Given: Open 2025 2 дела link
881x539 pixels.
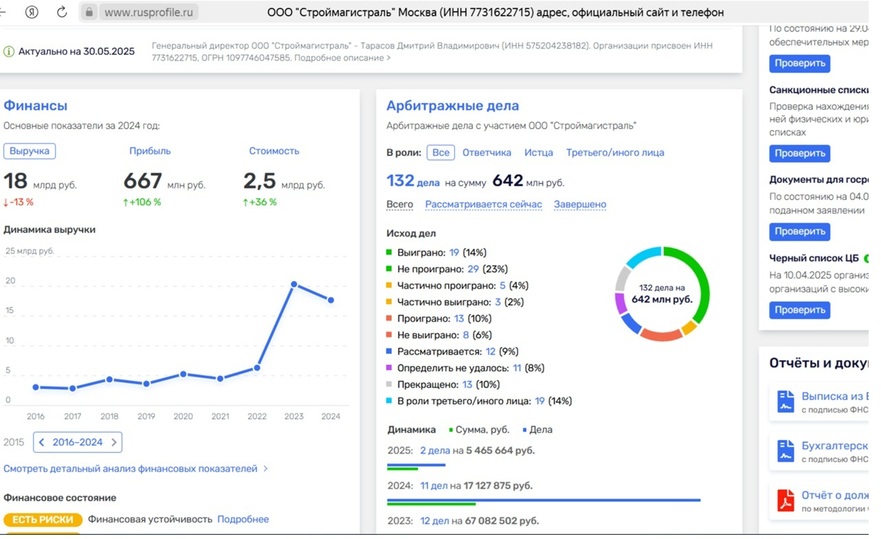Looking at the screenshot, I should 435,451.
